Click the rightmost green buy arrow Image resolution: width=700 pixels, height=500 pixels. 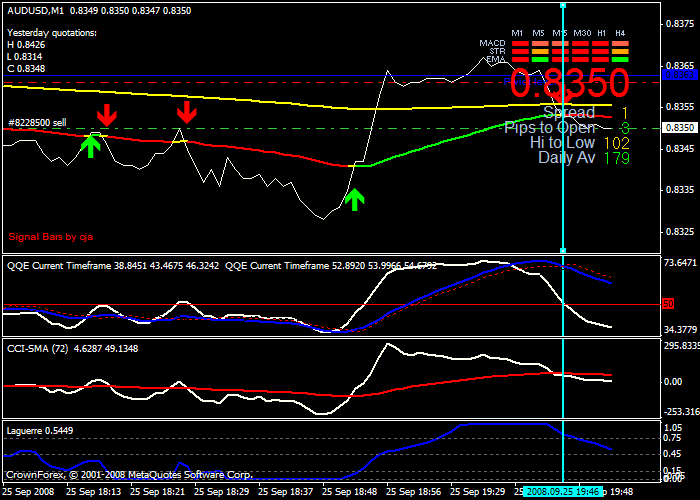tap(354, 199)
